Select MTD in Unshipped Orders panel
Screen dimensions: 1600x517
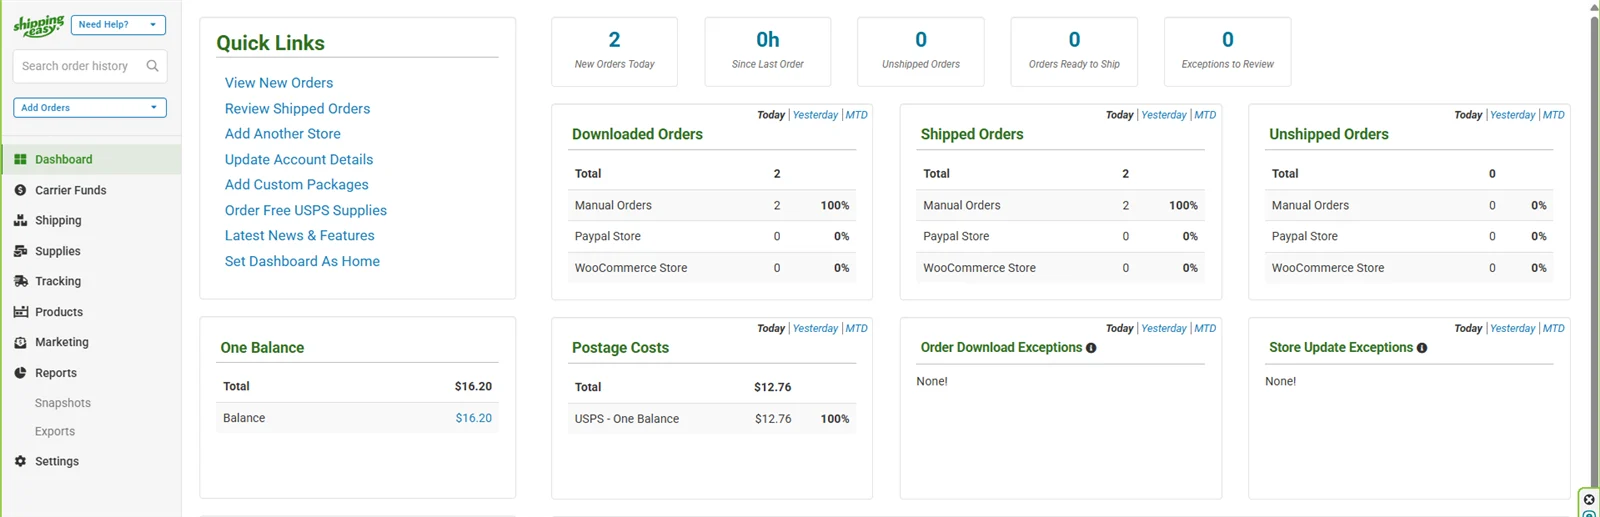point(1553,115)
